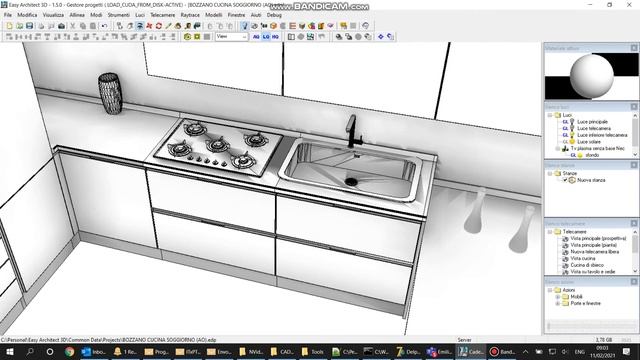Expand the Mobili folder
Screen dimensions: 640x360
pos(558,297)
